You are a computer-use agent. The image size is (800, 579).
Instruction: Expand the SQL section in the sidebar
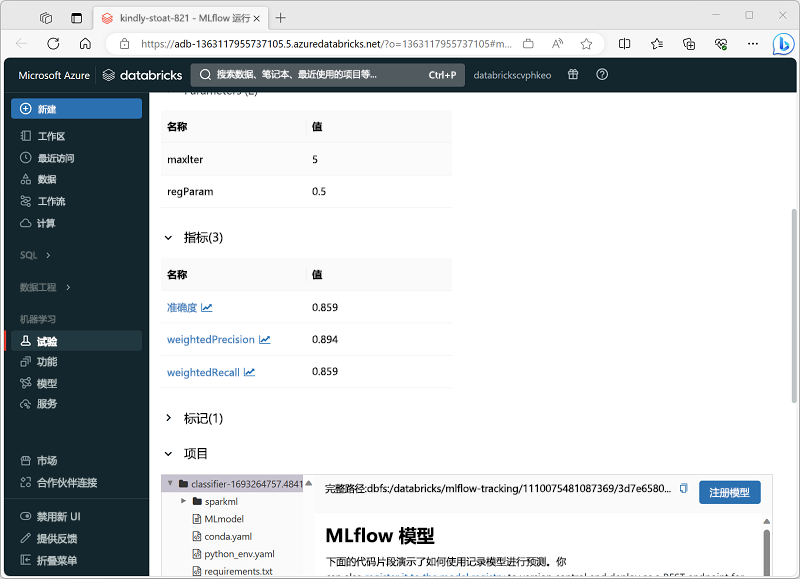pos(48,255)
